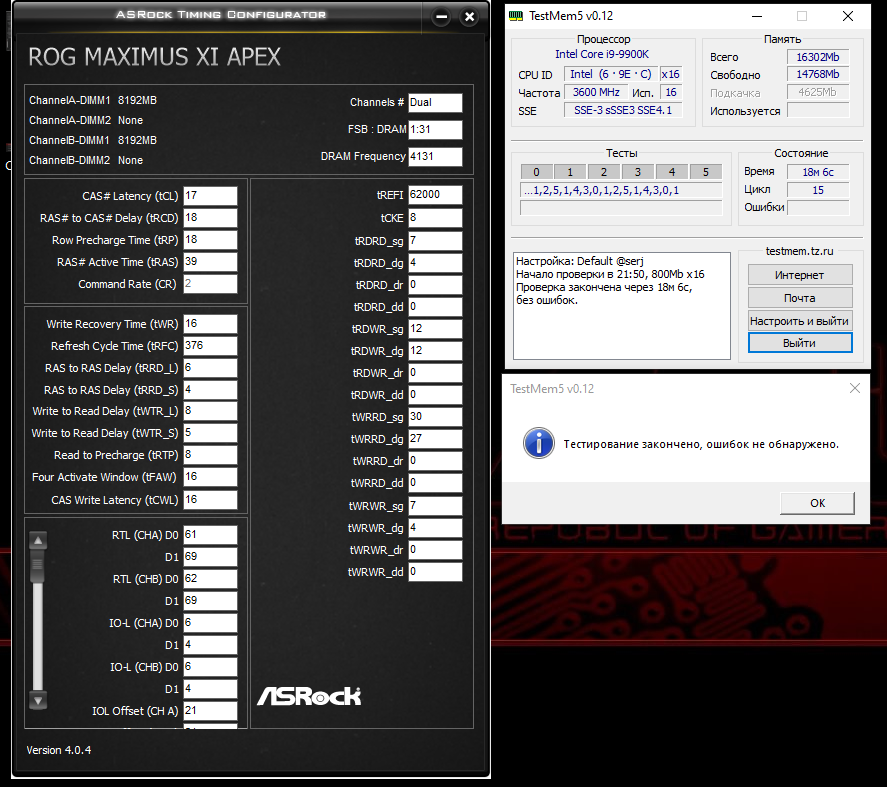Click OK in the testing finished dialog
The image size is (887, 787).
click(x=817, y=503)
